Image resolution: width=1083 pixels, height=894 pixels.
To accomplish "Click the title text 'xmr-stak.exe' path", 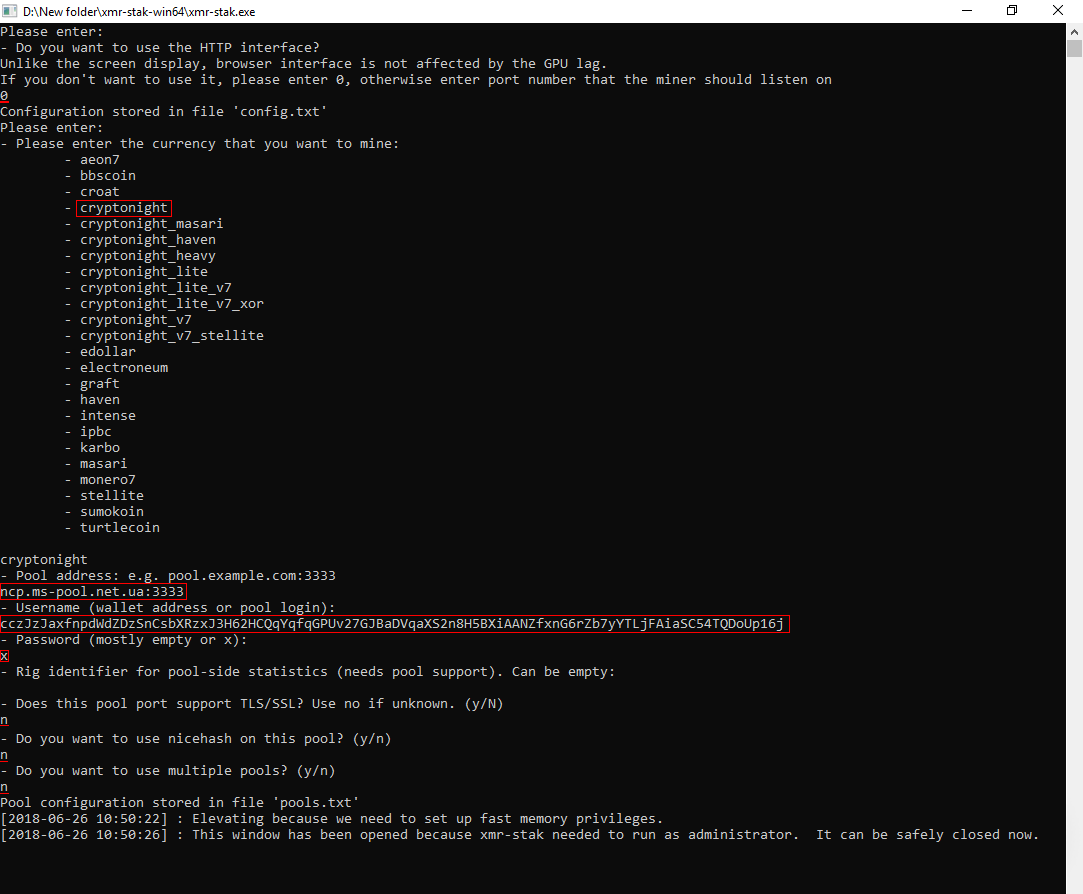I will (139, 12).
